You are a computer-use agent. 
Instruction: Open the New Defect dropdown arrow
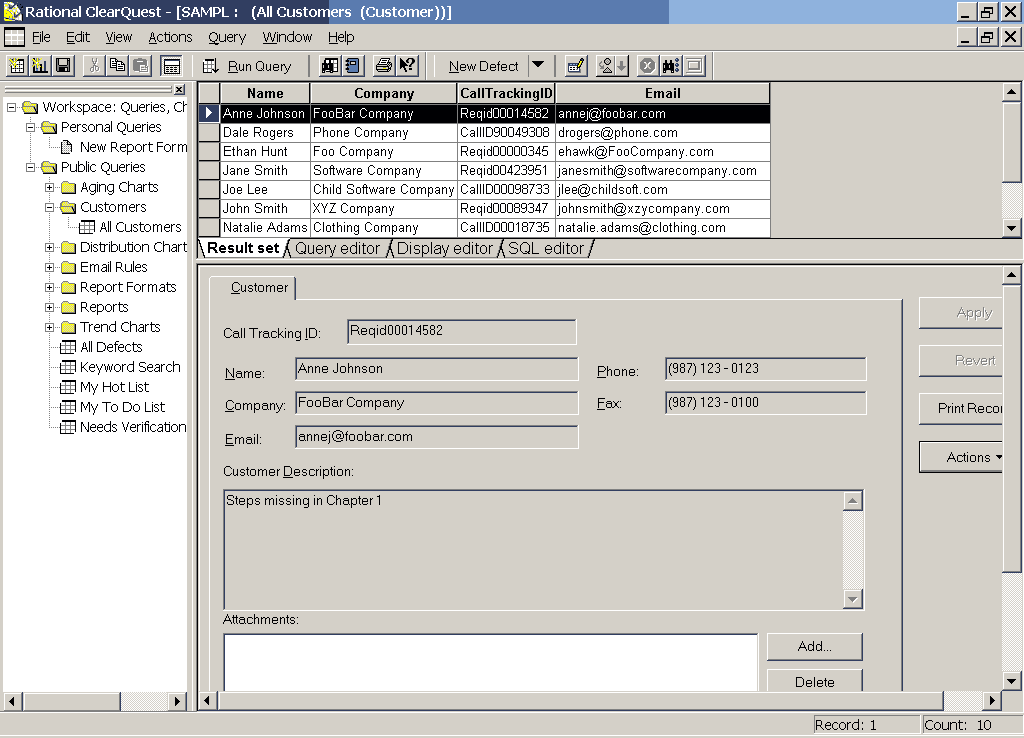(538, 65)
